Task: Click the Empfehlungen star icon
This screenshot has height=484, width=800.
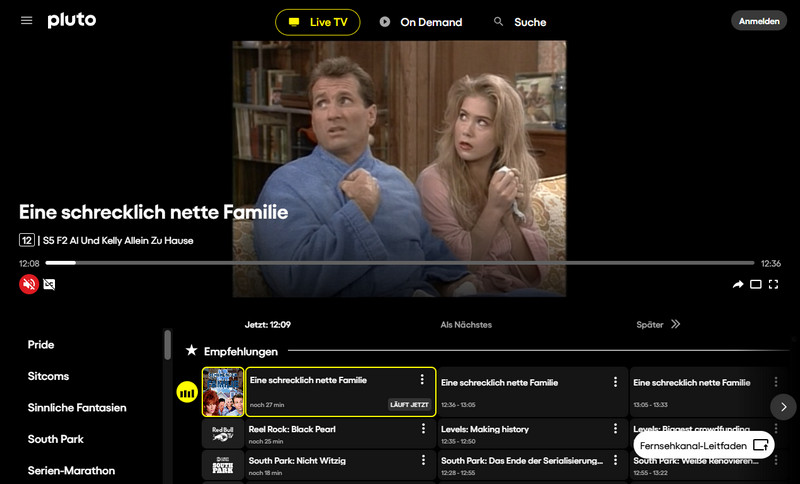Action: (x=191, y=350)
